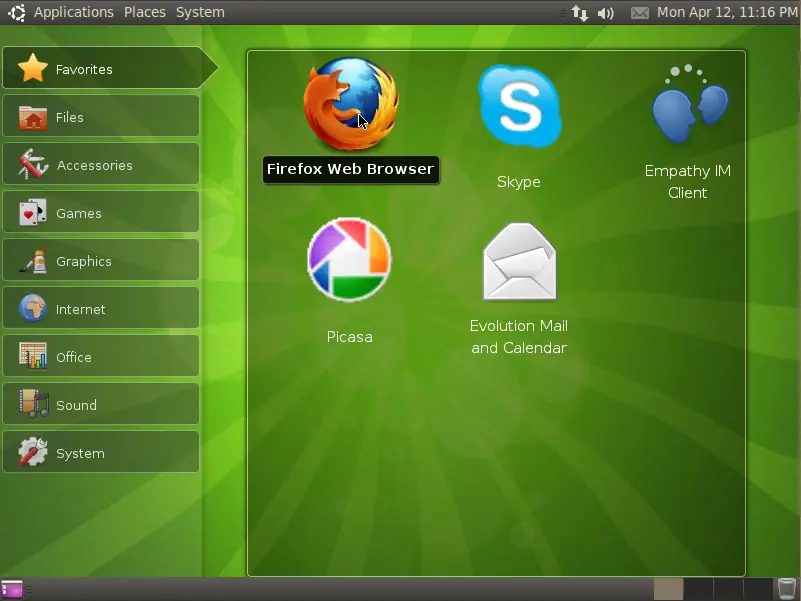Open the Files category
Viewport: 801px width, 601px height.
click(101, 116)
